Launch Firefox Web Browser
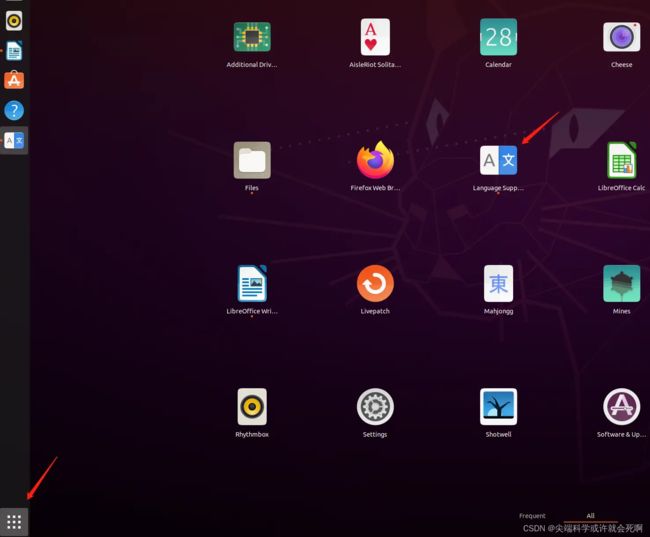Image resolution: width=650 pixels, height=537 pixels. pos(375,160)
